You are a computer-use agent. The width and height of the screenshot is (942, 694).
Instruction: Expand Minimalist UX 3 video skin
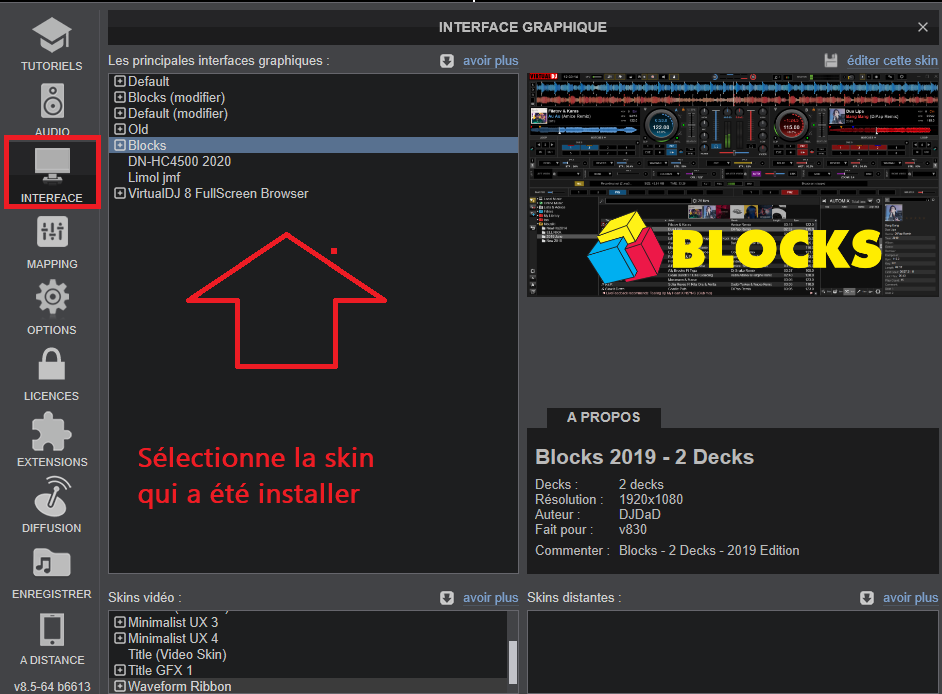(120, 622)
